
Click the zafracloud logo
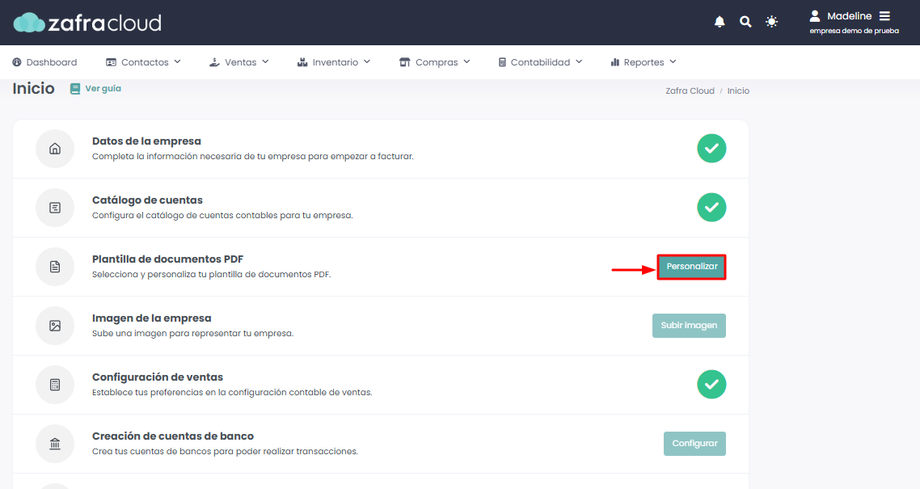pyautogui.click(x=87, y=22)
